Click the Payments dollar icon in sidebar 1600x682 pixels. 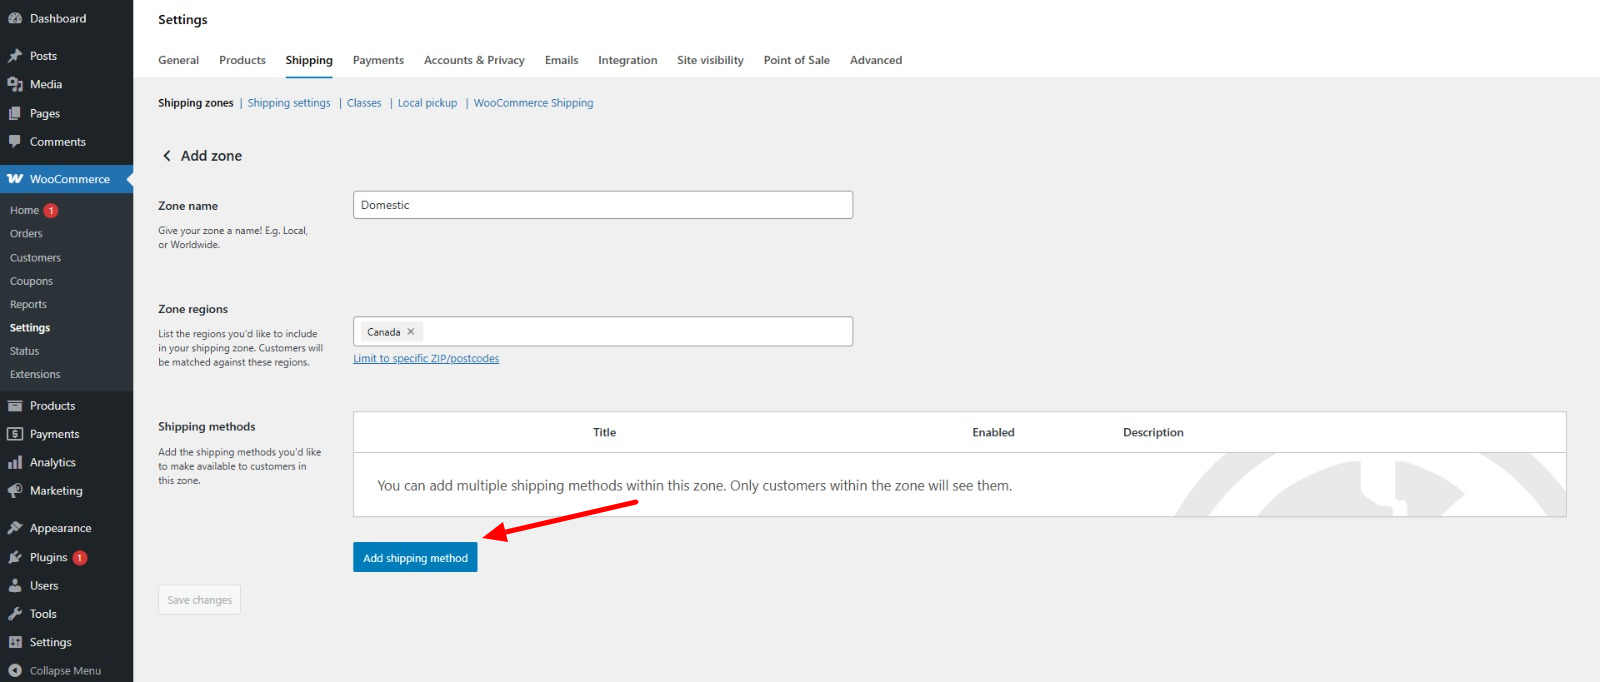15,434
